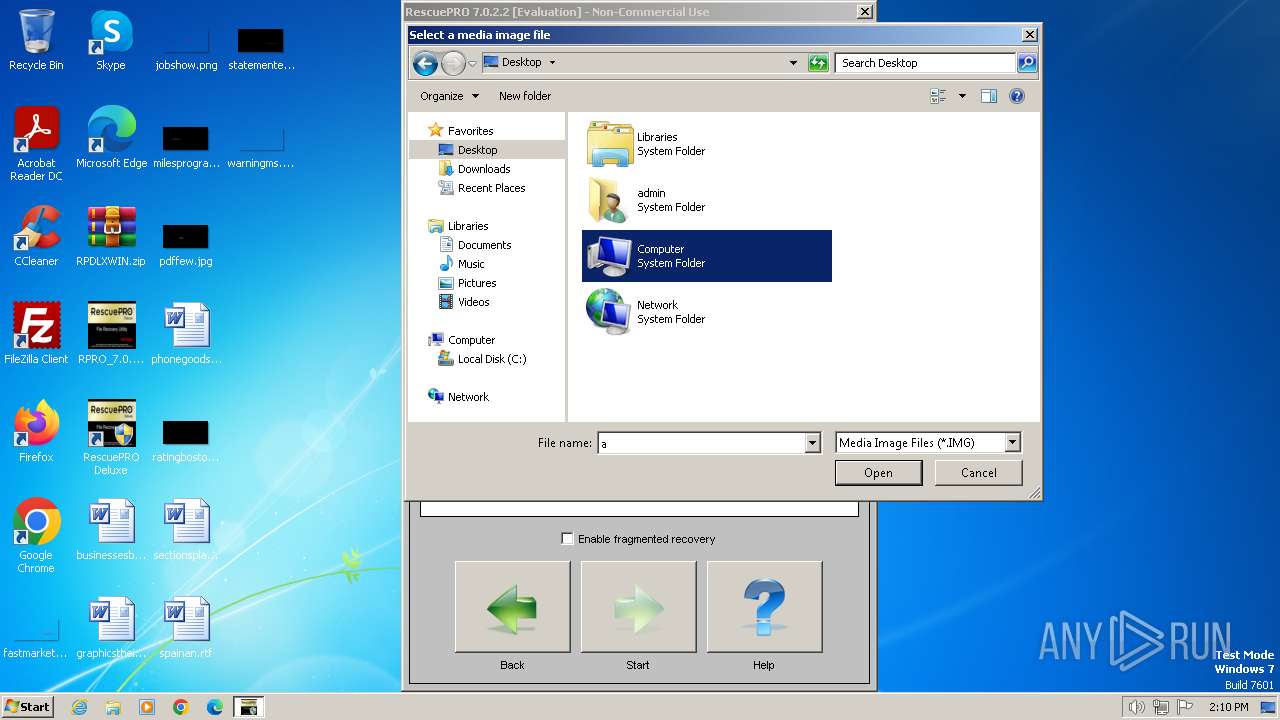Click the File name input field
1280x720 pixels.
coord(701,443)
